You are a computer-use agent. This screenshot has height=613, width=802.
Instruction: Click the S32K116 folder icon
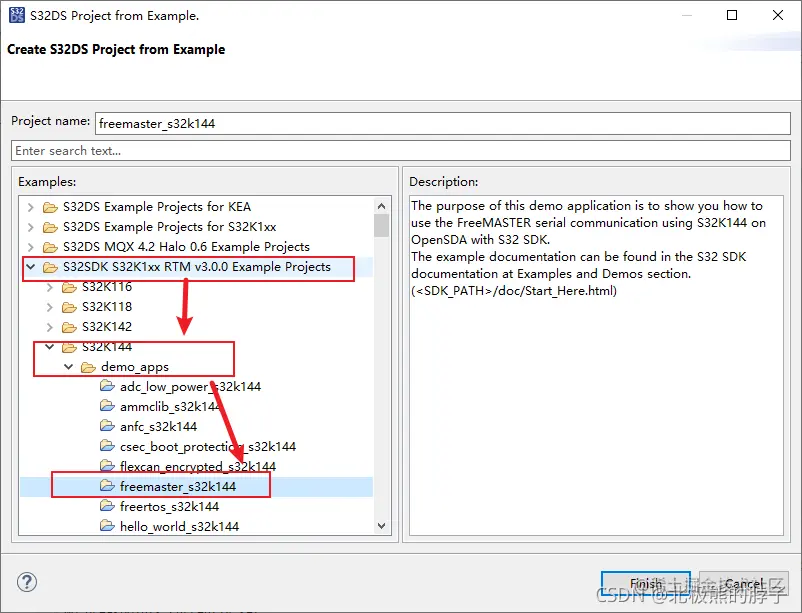point(69,287)
